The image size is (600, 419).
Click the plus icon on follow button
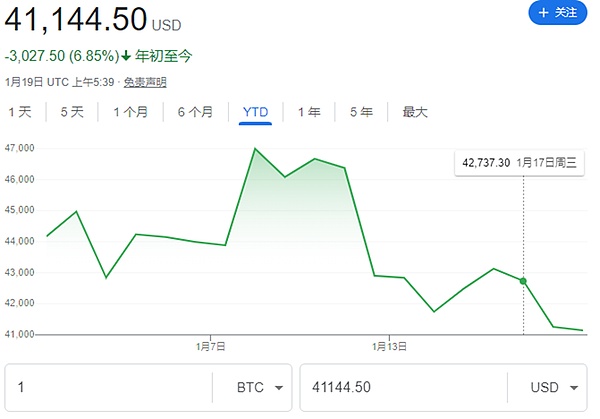544,13
